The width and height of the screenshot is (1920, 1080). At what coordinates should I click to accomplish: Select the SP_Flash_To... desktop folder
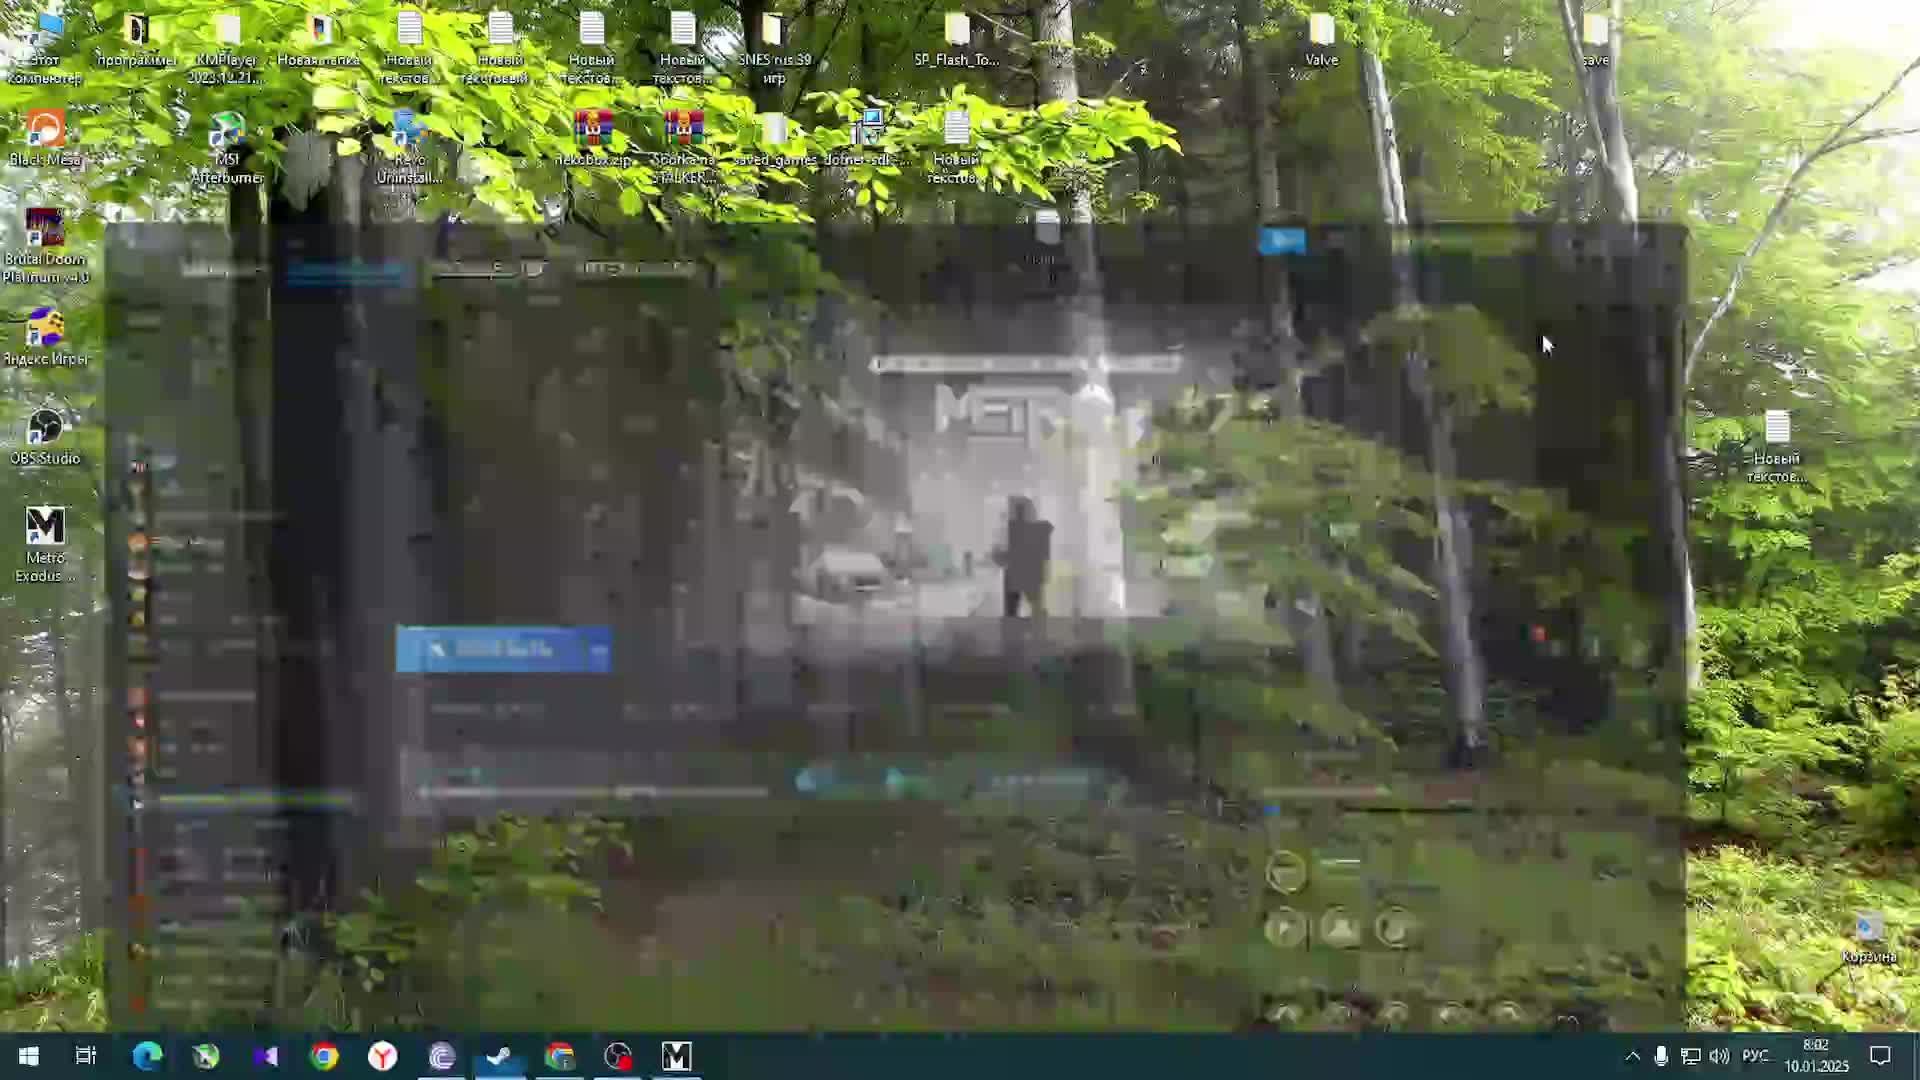956,40
